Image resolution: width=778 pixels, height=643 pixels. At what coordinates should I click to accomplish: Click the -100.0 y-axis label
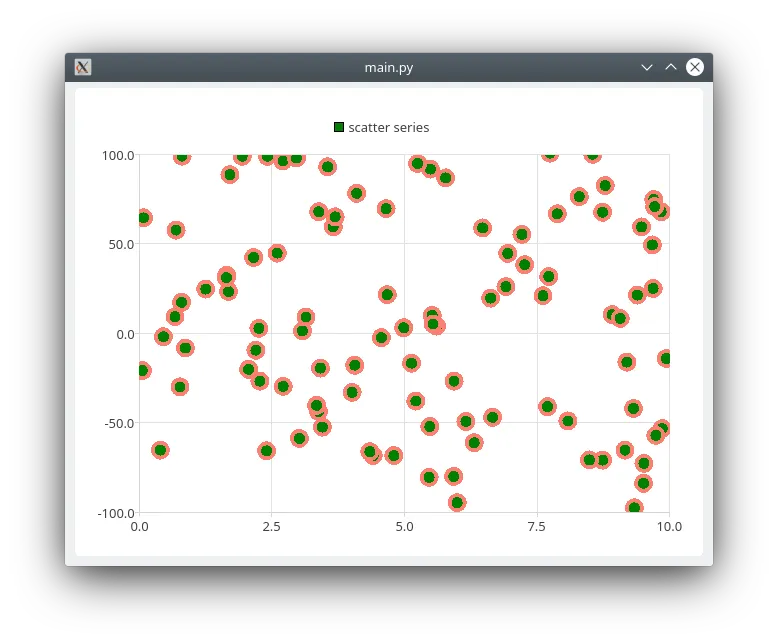pyautogui.click(x=116, y=513)
